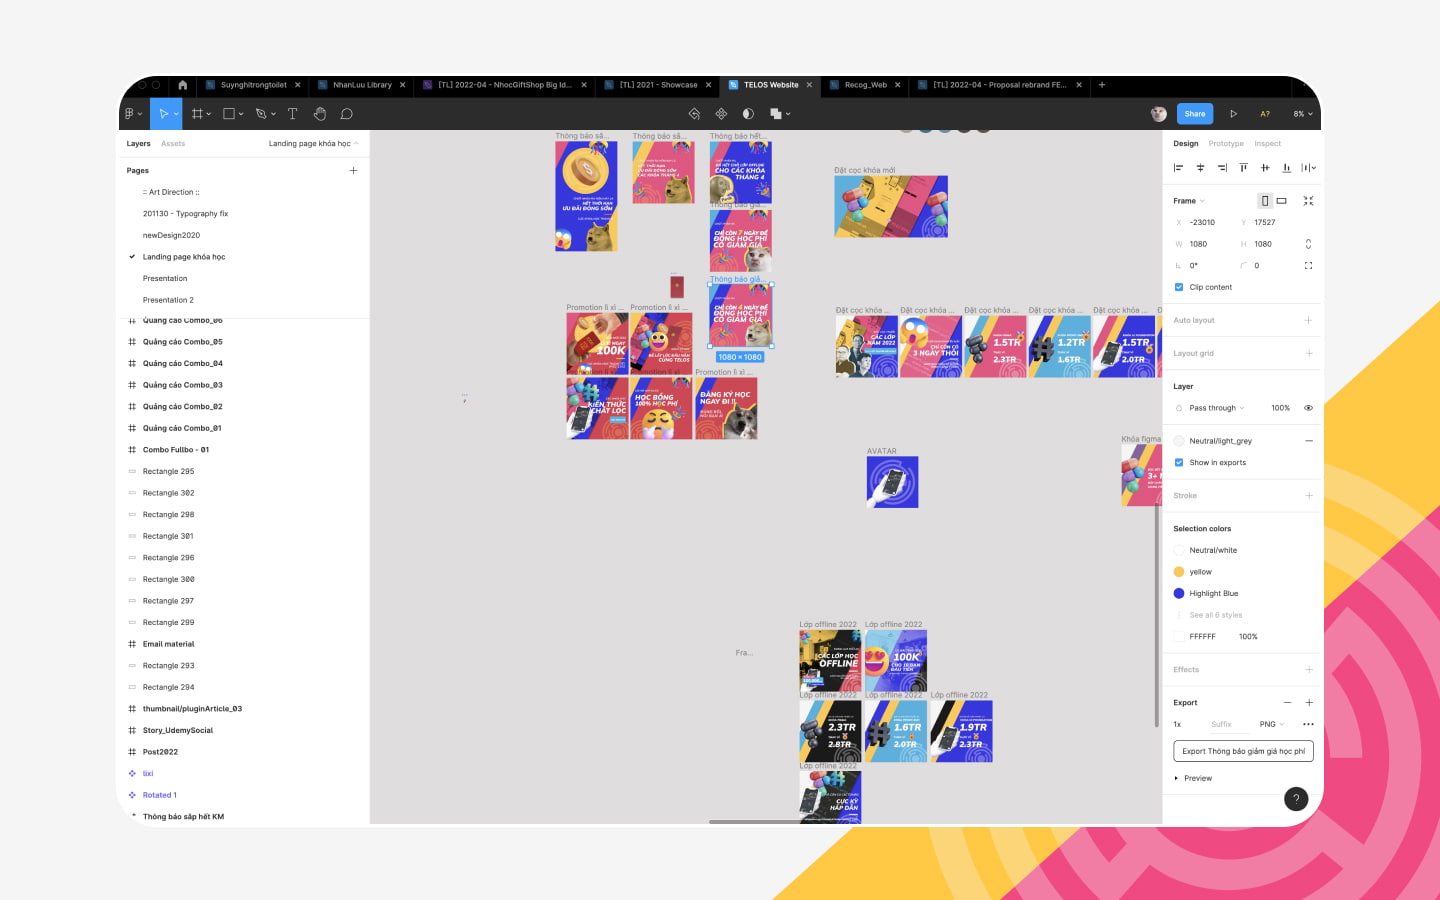Screen dimensions: 1440x900
Task: Click the reset instance icon in toolbar
Action: pos(694,114)
